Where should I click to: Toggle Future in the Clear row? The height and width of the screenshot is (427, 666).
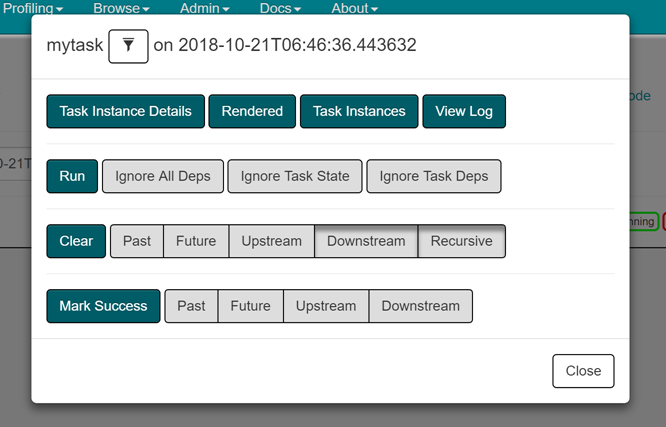point(196,241)
